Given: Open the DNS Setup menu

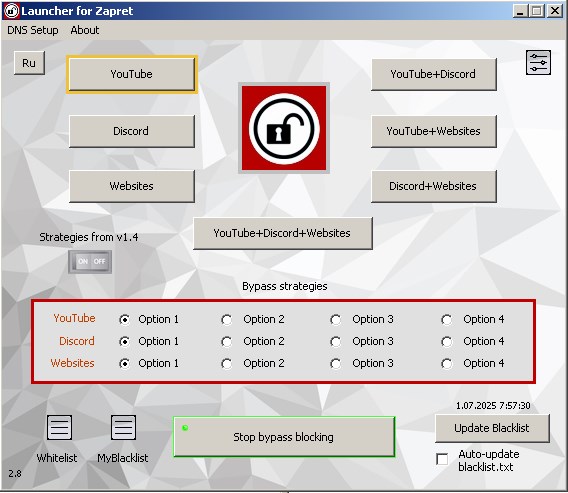Looking at the screenshot, I should pos(33,30).
